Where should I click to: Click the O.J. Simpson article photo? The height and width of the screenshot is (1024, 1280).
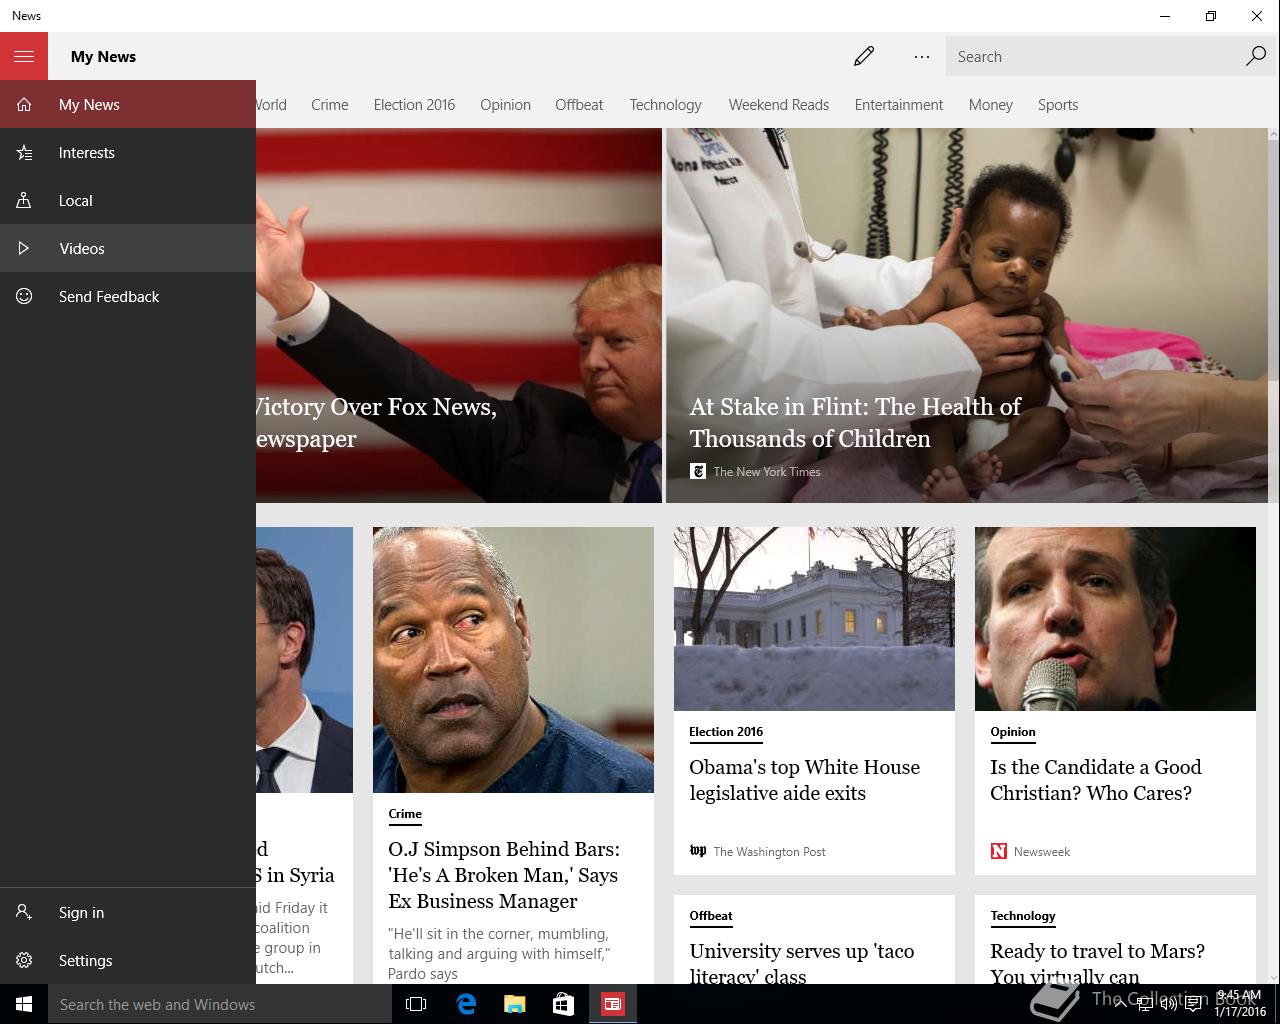[513, 660]
